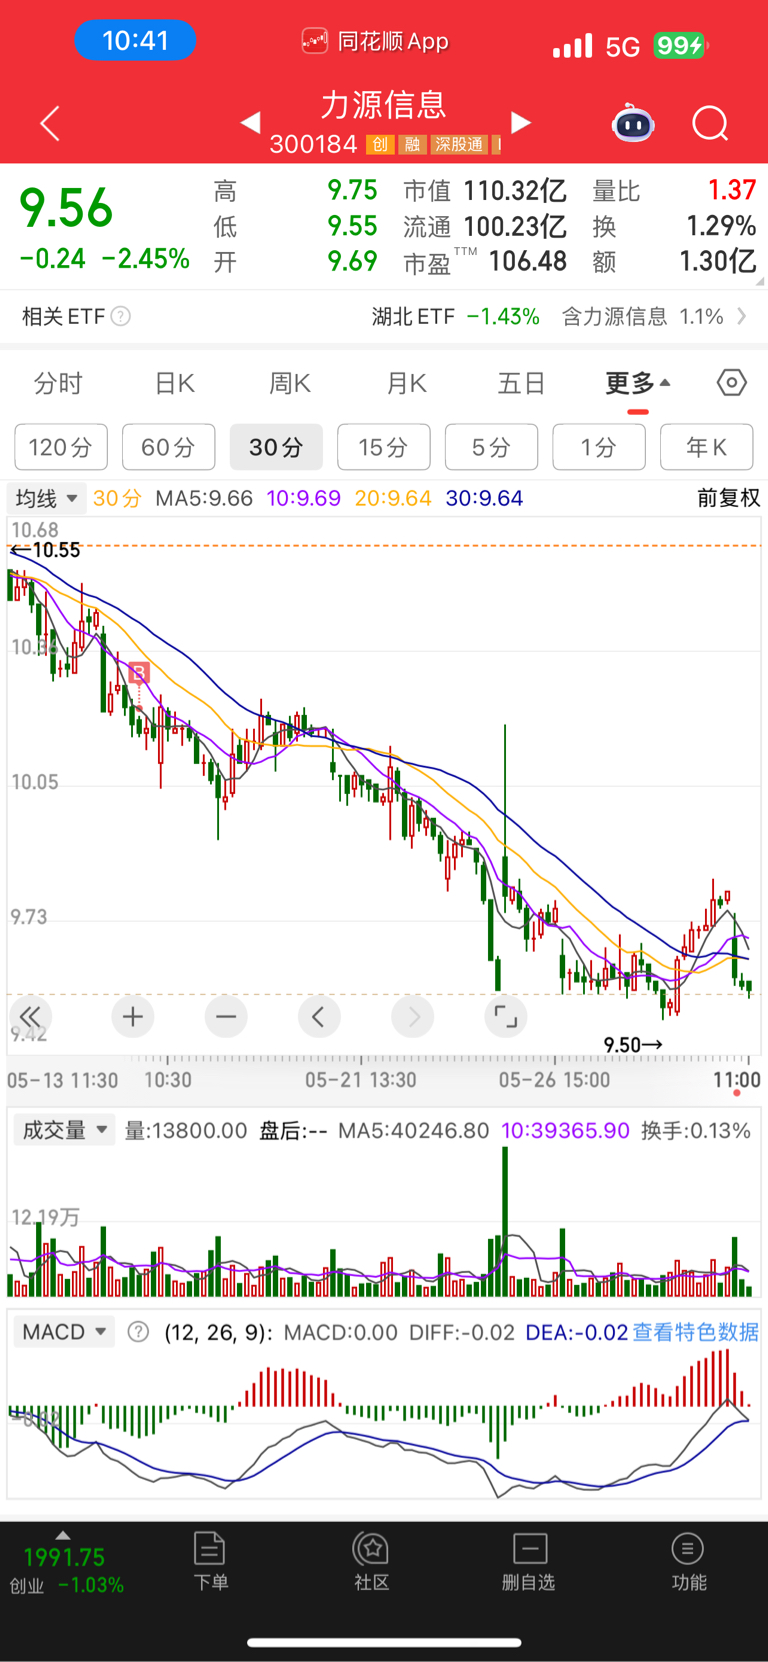The image size is (768, 1662).
Task: Tap the 创 board tag
Action: (380, 145)
